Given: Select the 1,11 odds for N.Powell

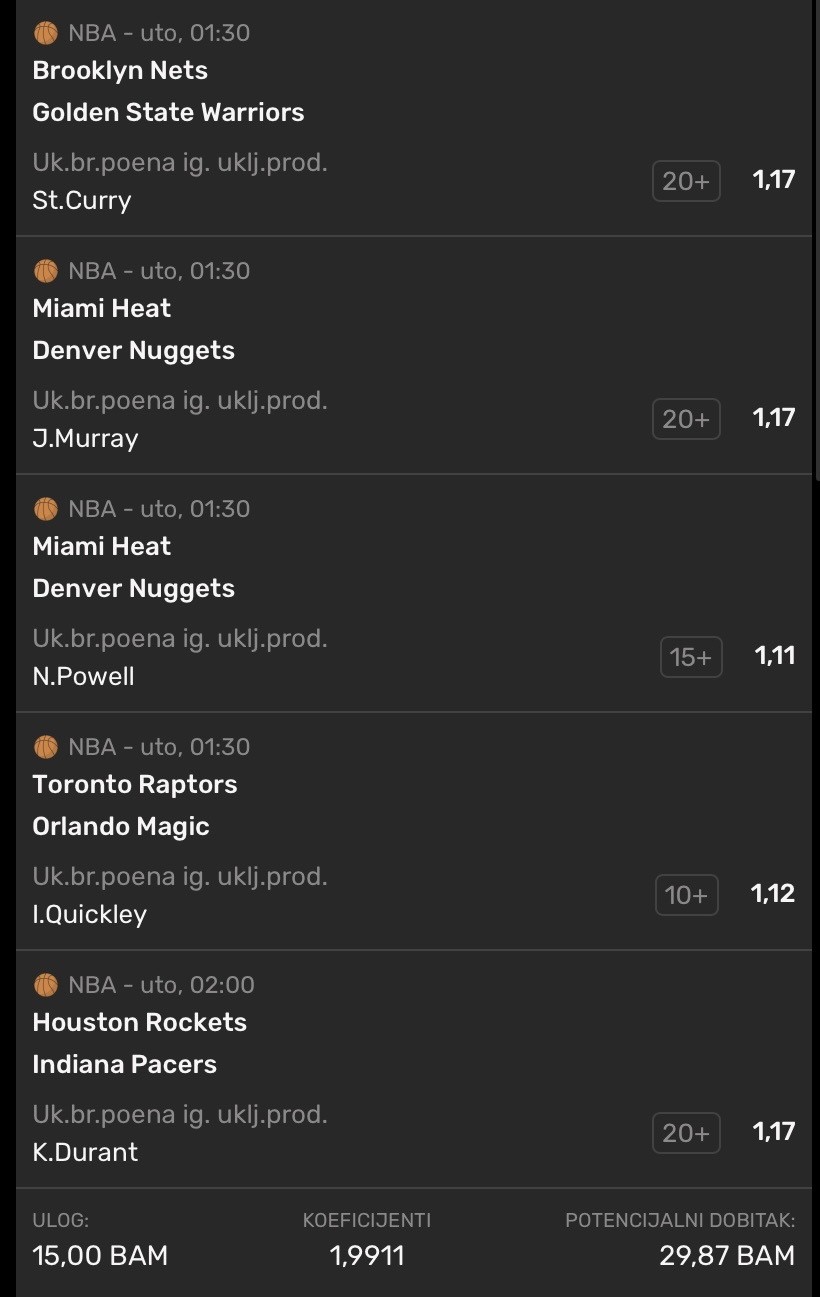Looking at the screenshot, I should pos(775,656).
